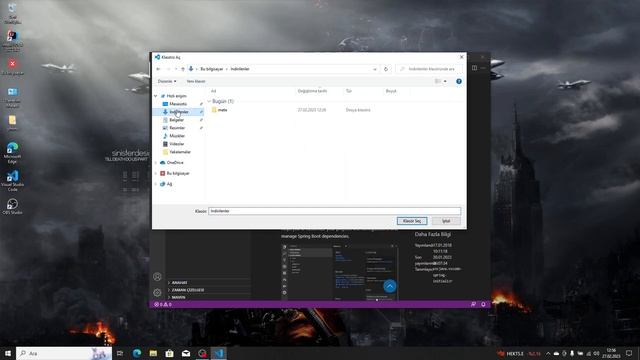Click the Klasör name input field
The width and height of the screenshot is (640, 360).
335,211
